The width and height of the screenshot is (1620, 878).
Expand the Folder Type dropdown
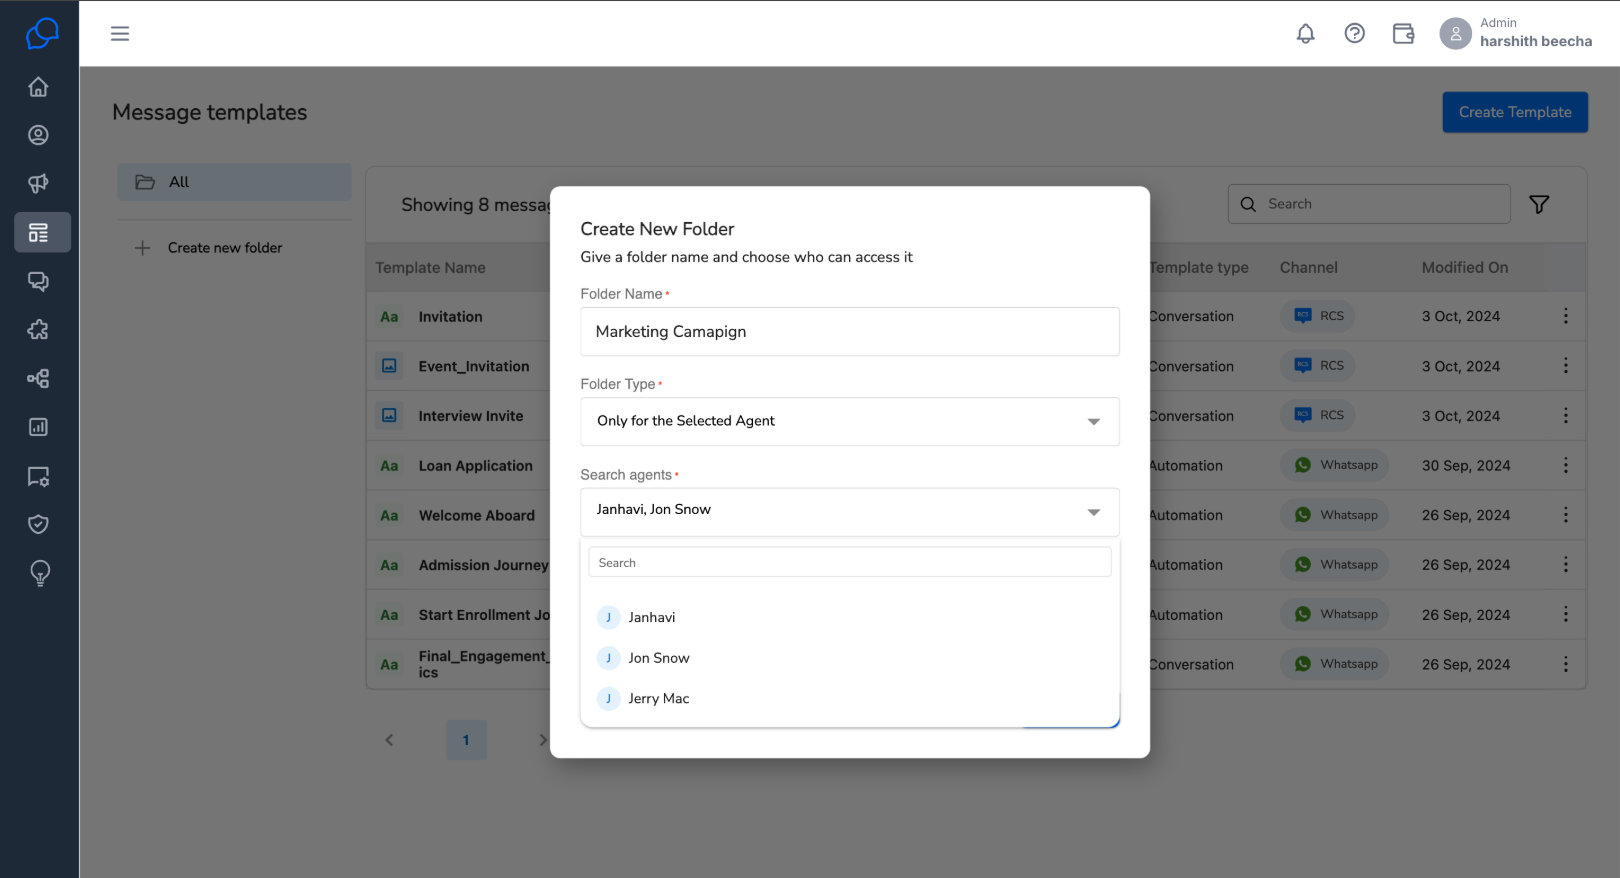pos(850,421)
